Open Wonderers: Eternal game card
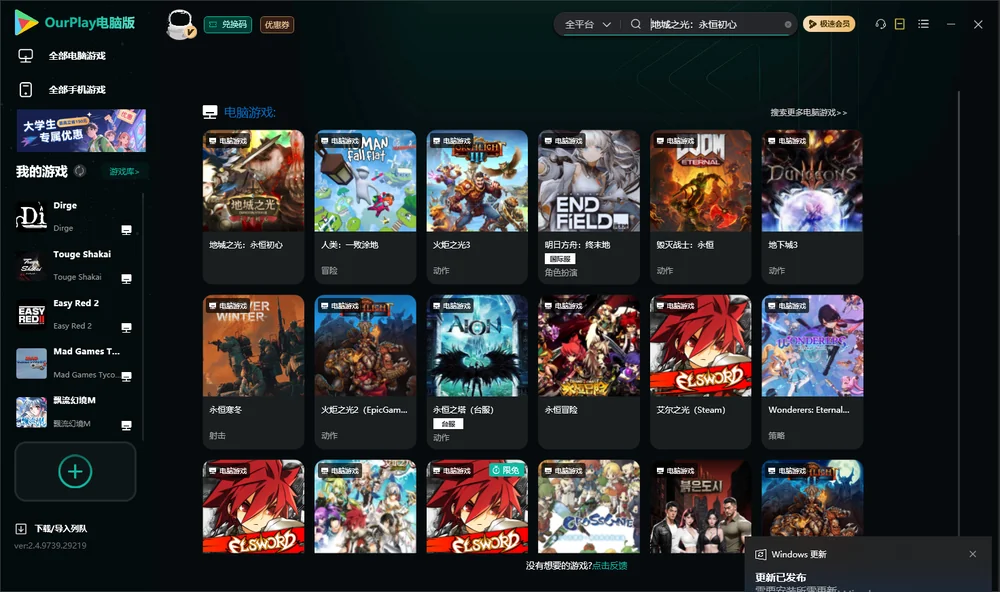This screenshot has height=592, width=1000. [812, 371]
